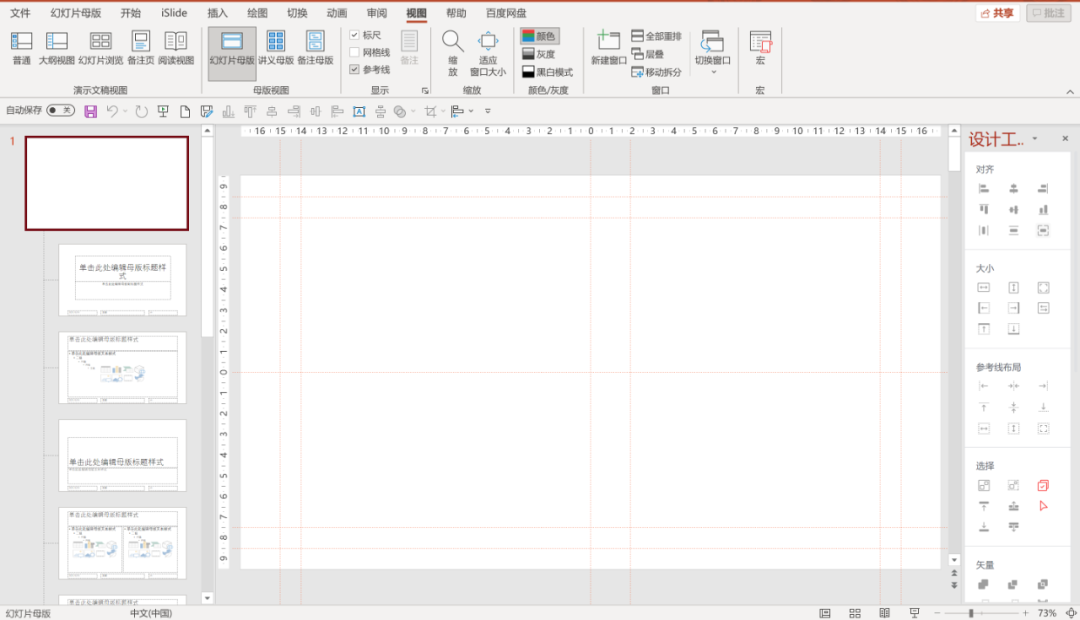1080x620 pixels.
Task: Collapse the ribbon with chevron
Action: coord(1070,92)
